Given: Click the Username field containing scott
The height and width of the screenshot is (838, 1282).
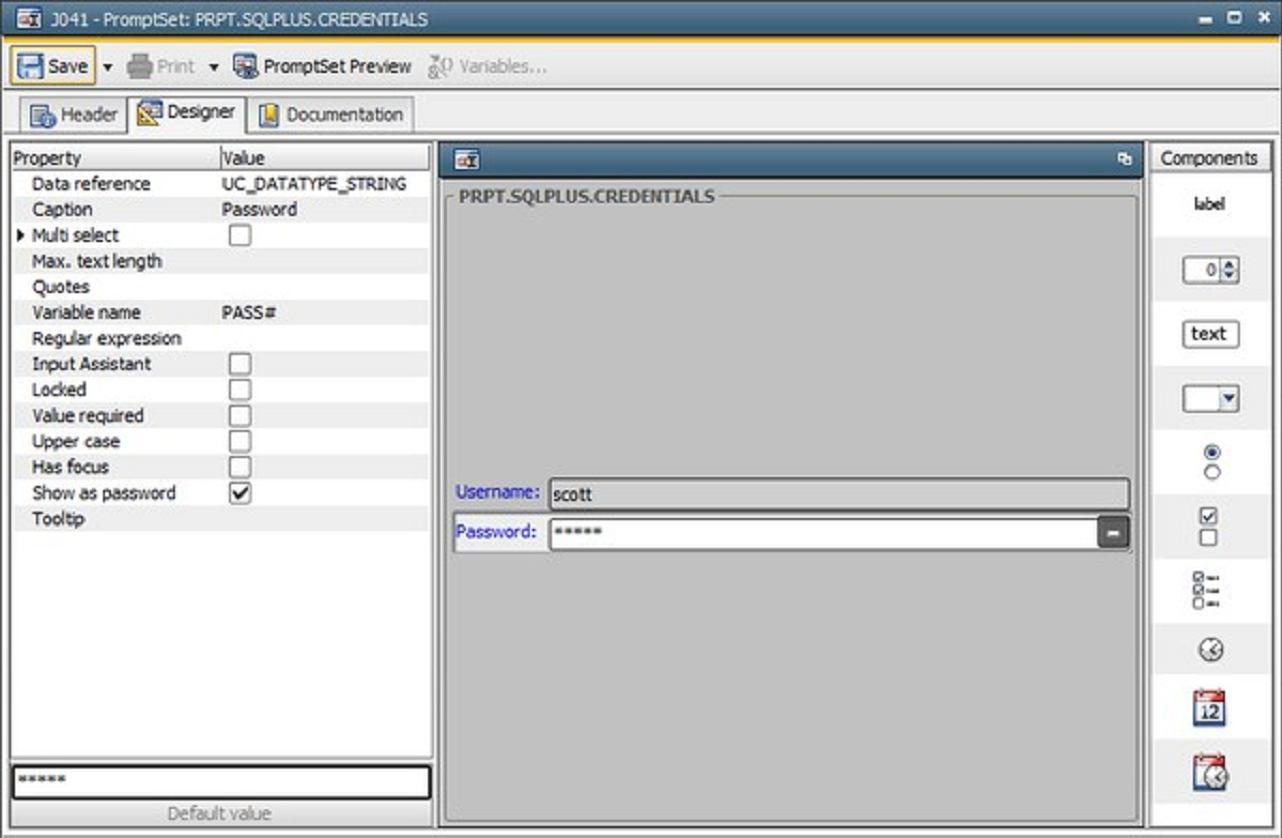Looking at the screenshot, I should coord(839,494).
